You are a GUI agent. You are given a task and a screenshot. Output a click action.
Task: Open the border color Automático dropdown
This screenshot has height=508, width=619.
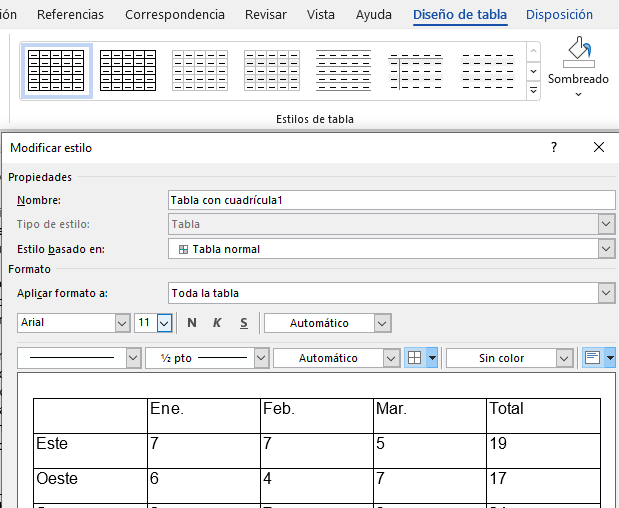[x=391, y=358]
